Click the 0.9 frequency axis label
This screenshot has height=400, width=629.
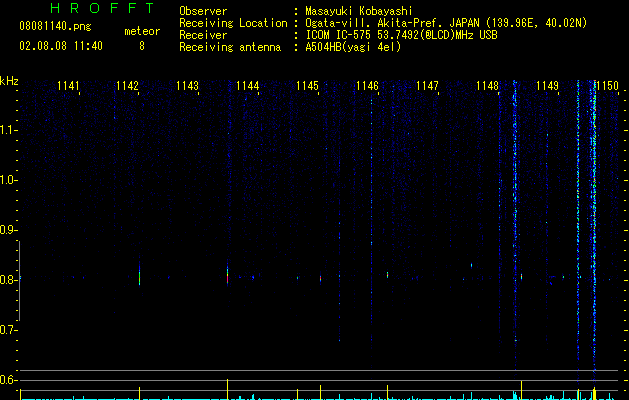click(x=7, y=230)
